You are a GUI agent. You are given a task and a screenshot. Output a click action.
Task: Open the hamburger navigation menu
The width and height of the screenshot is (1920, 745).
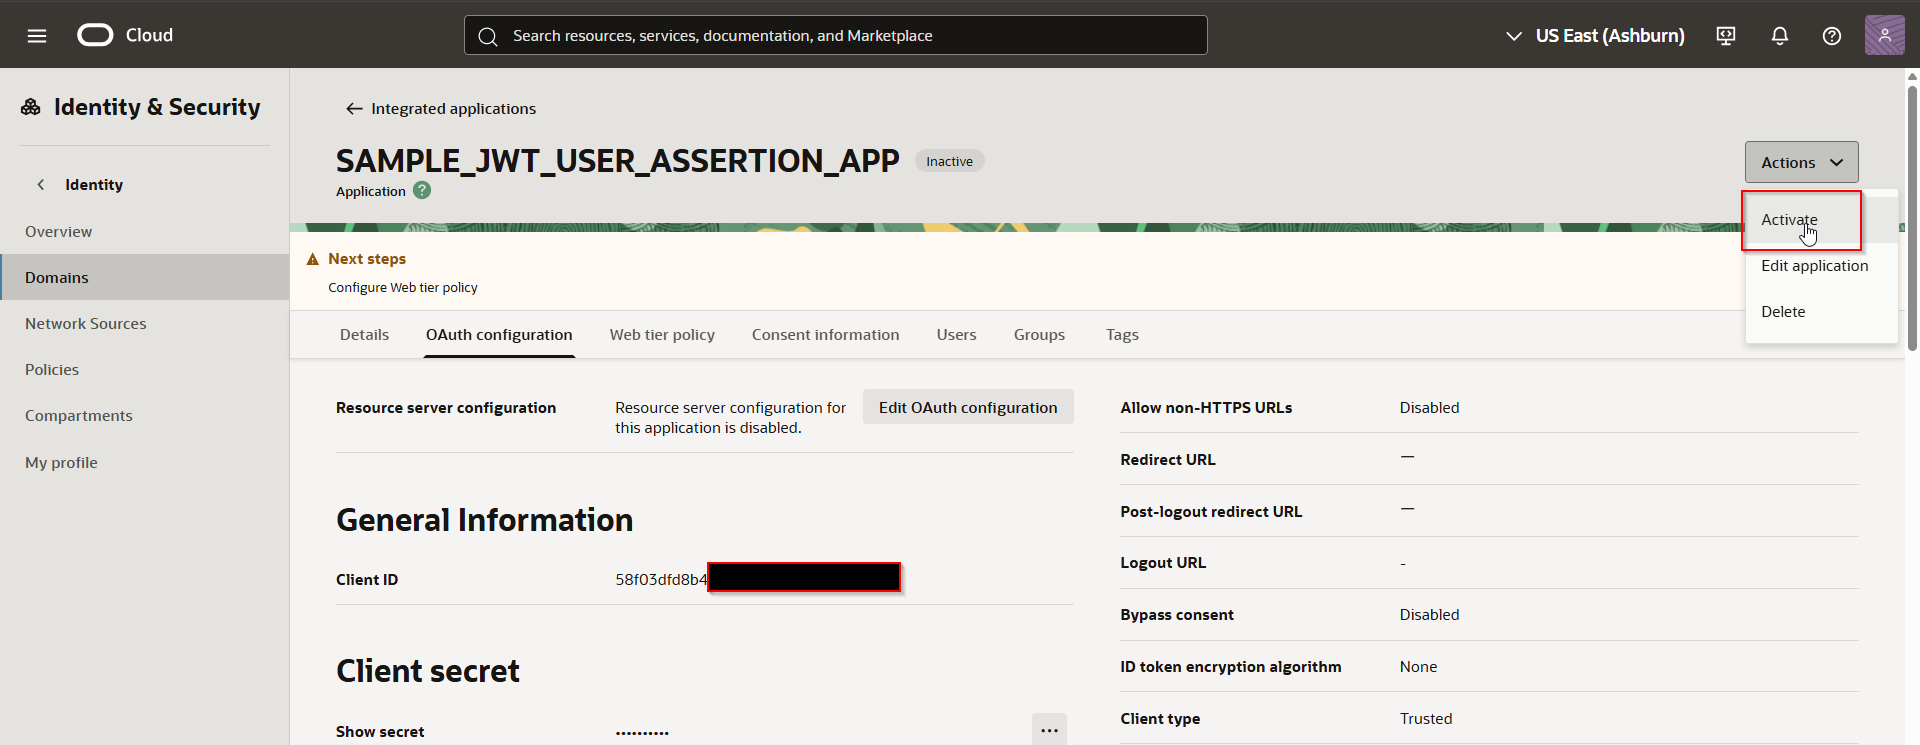pos(37,36)
